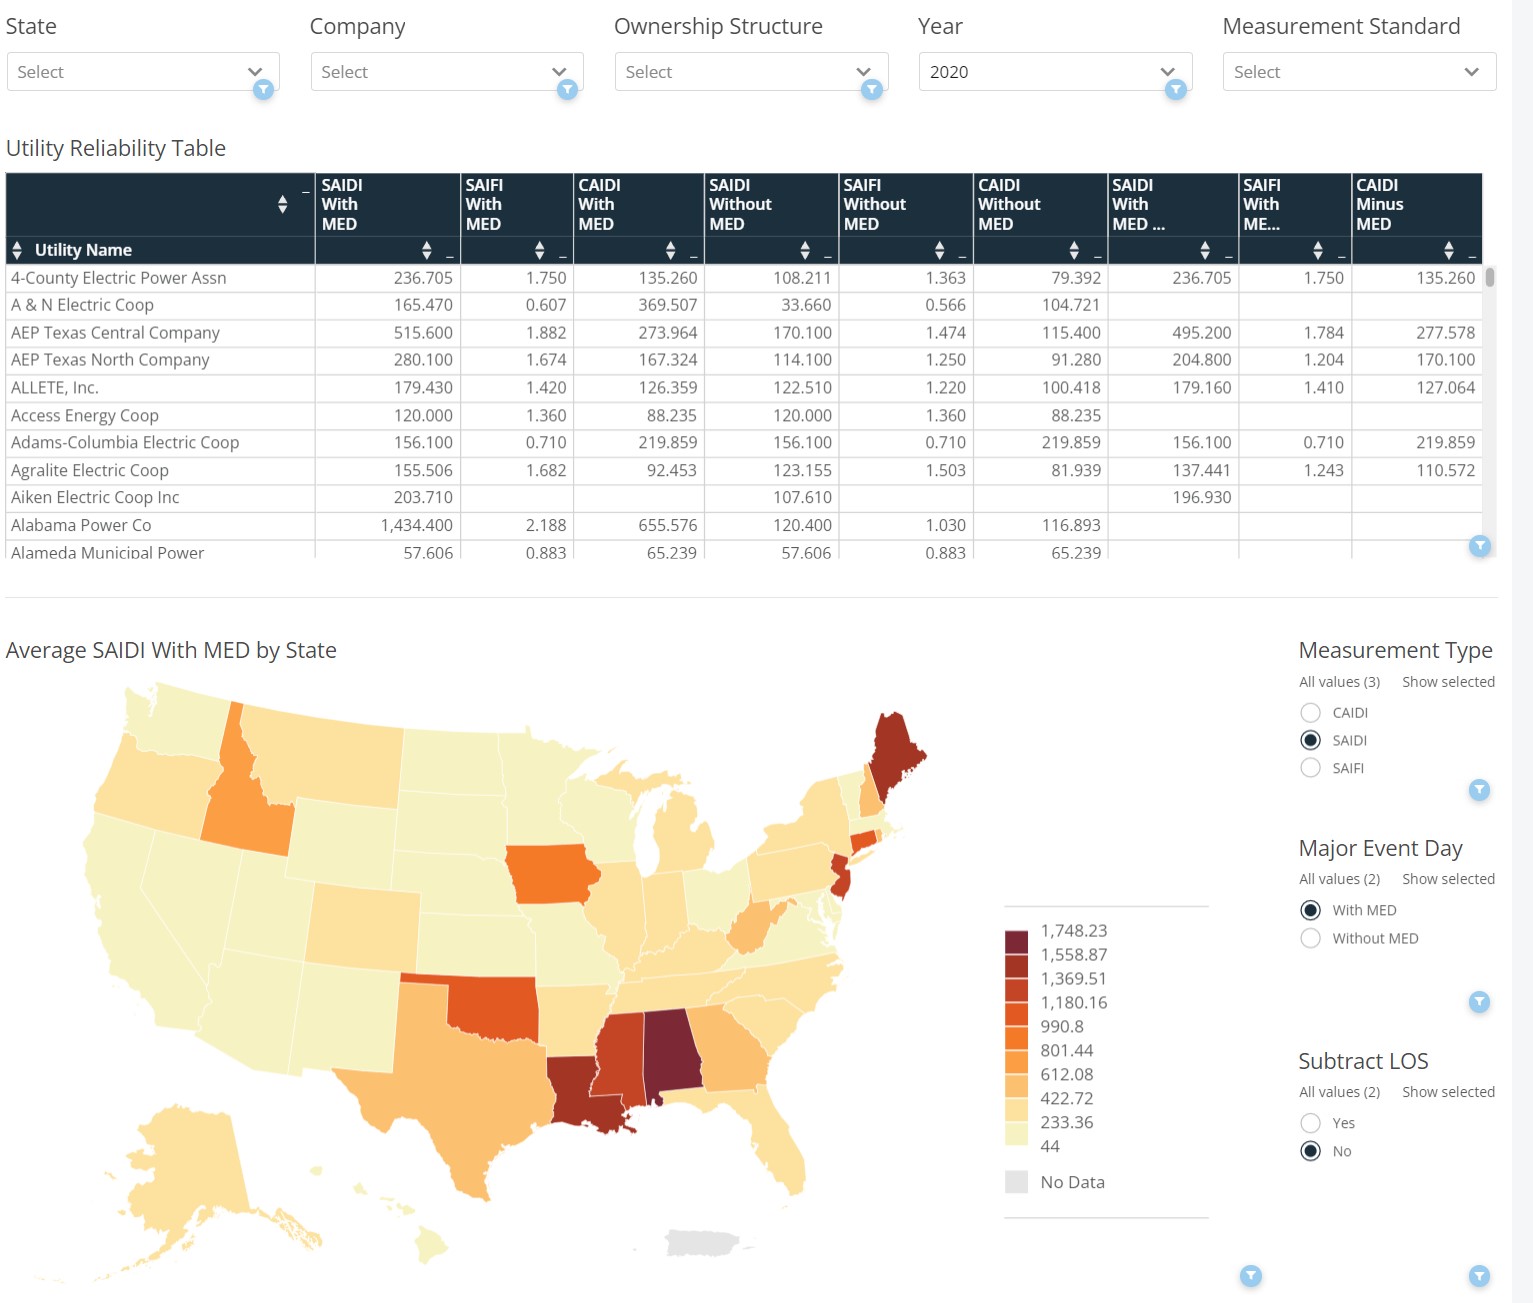Sort by Utility Name column arrows
This screenshot has width=1533, height=1303.
coord(17,250)
